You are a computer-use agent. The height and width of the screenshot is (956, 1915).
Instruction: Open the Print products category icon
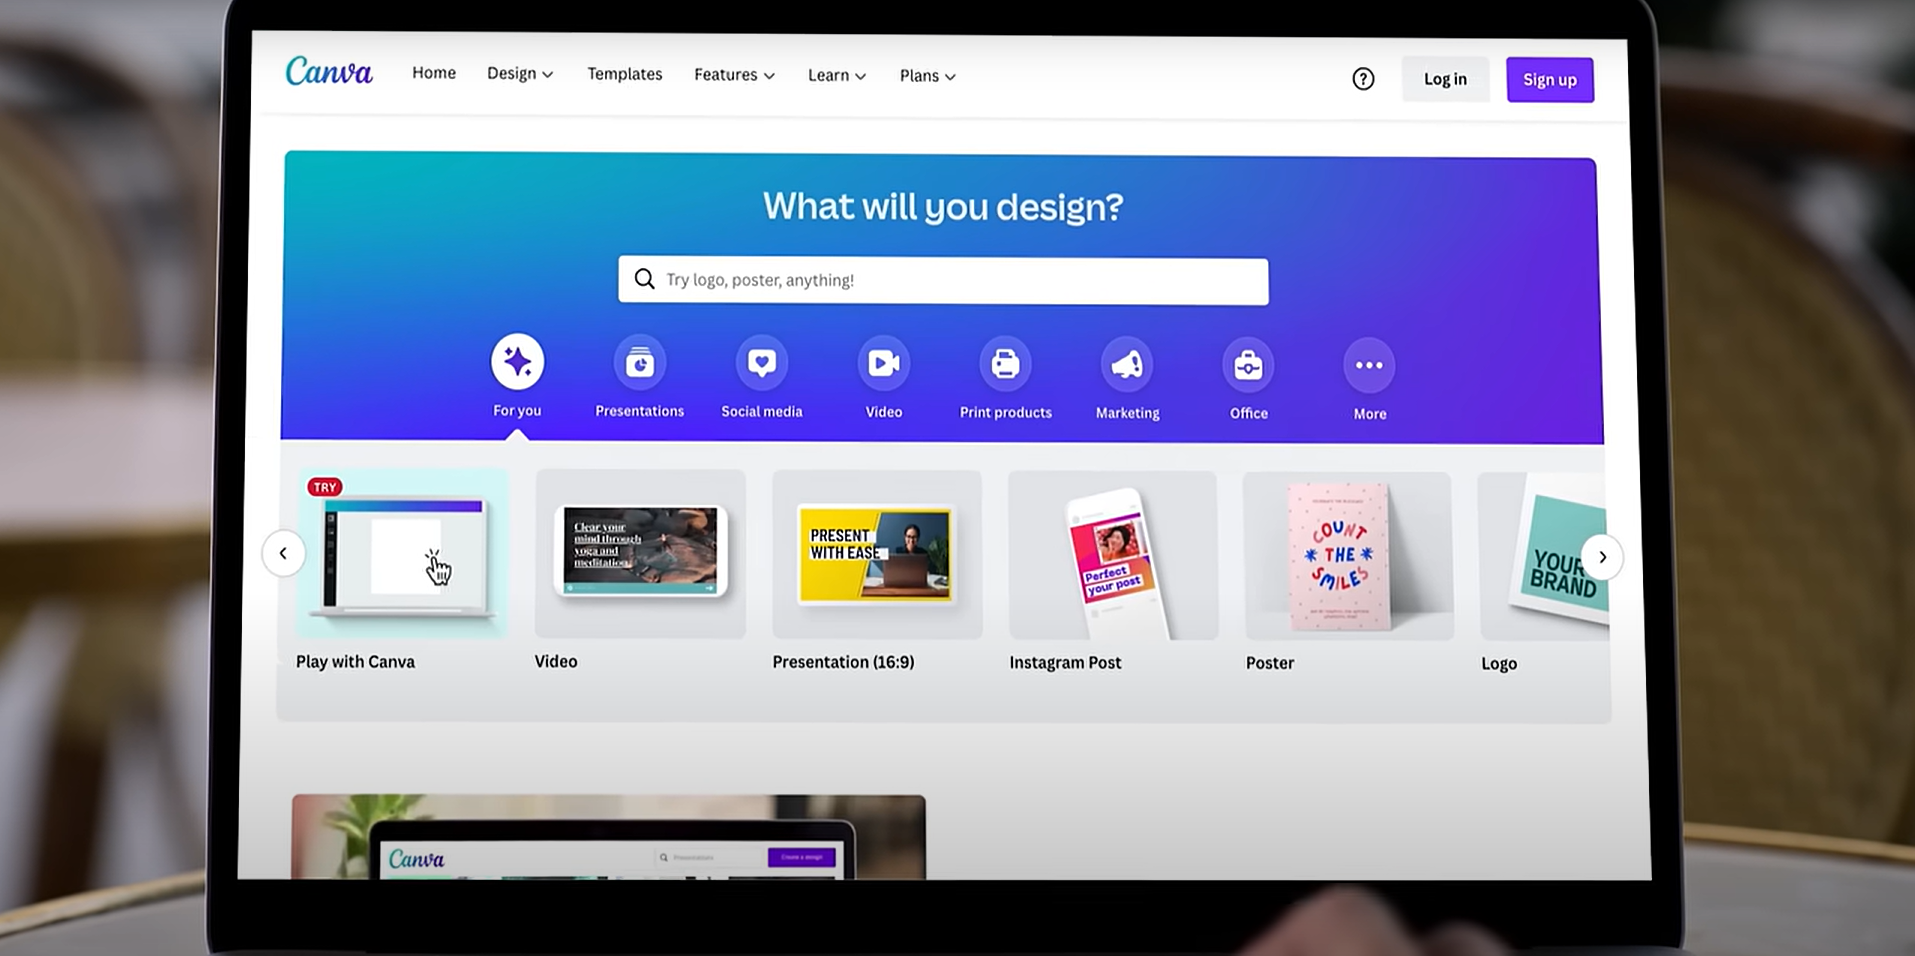click(1005, 365)
